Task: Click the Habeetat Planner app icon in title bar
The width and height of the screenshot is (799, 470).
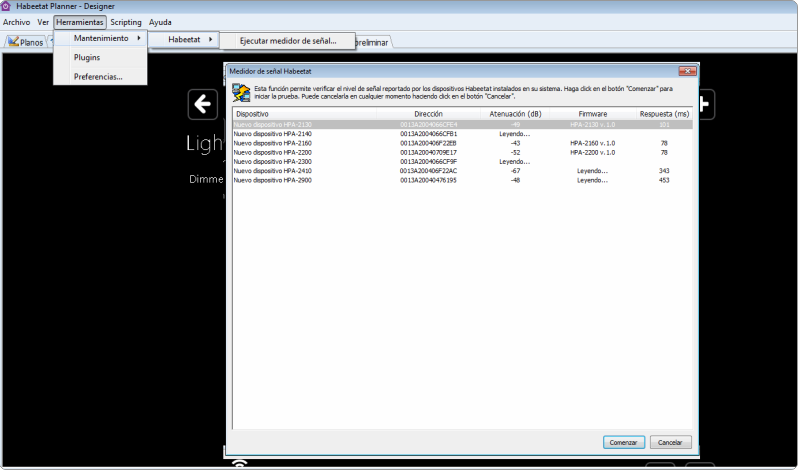Action: [6, 6]
